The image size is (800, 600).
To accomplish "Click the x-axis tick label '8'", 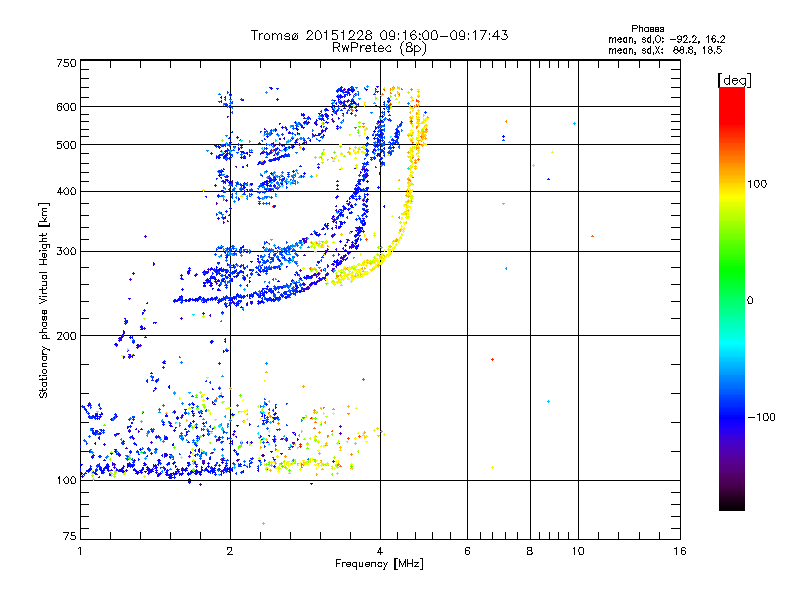I will (530, 551).
